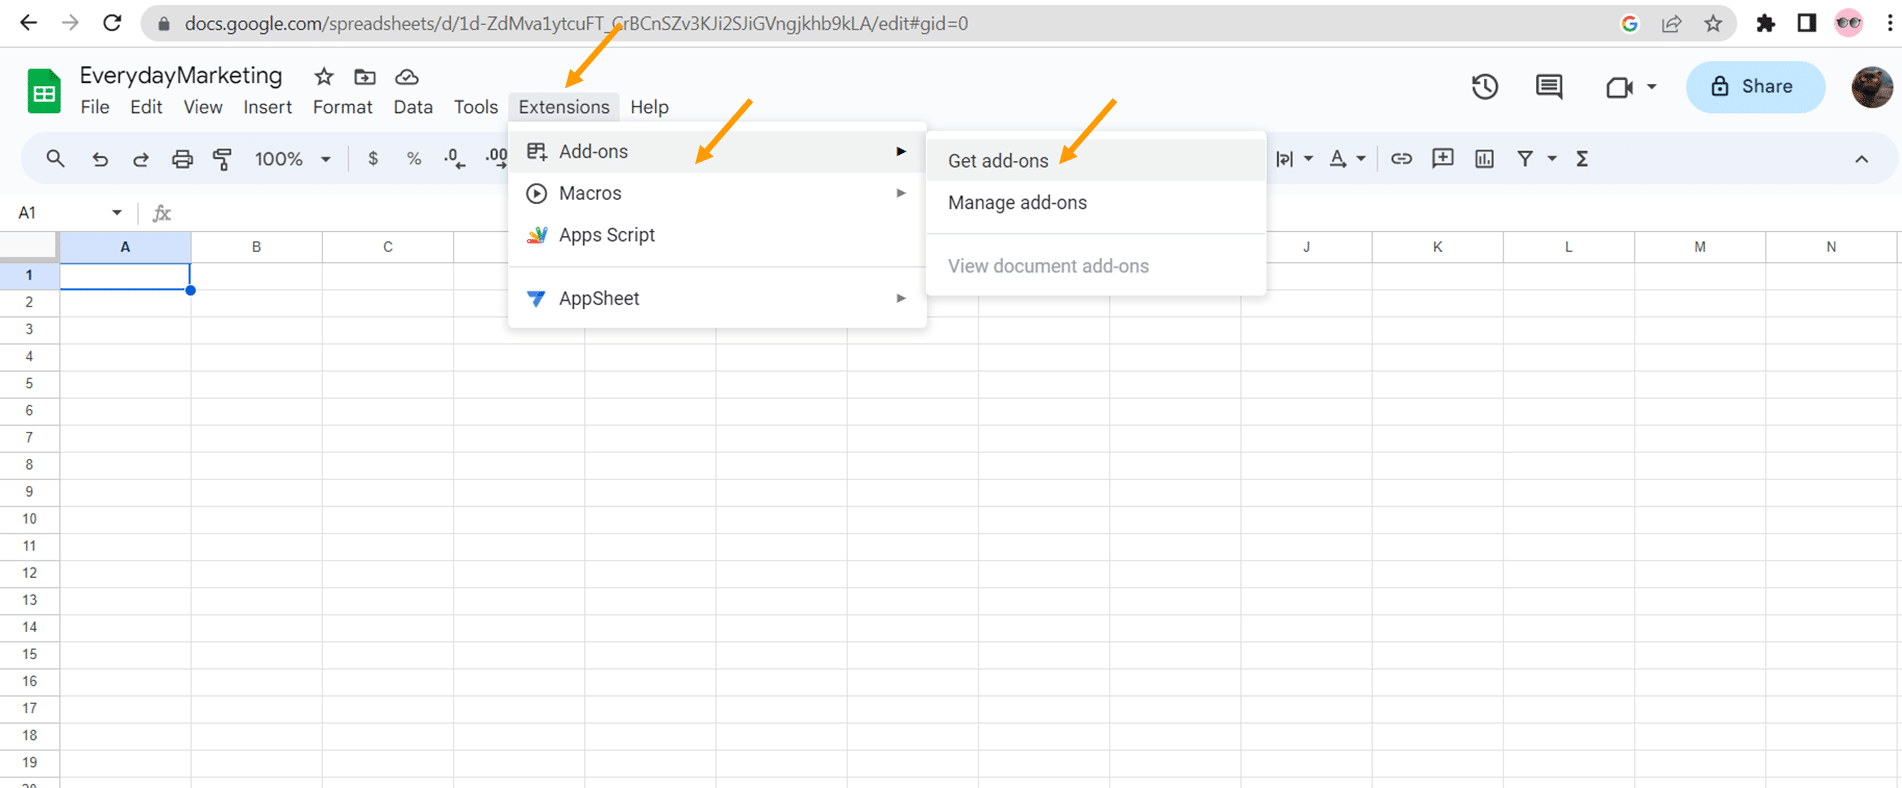Open the filter views dropdown arrow

click(1552, 159)
